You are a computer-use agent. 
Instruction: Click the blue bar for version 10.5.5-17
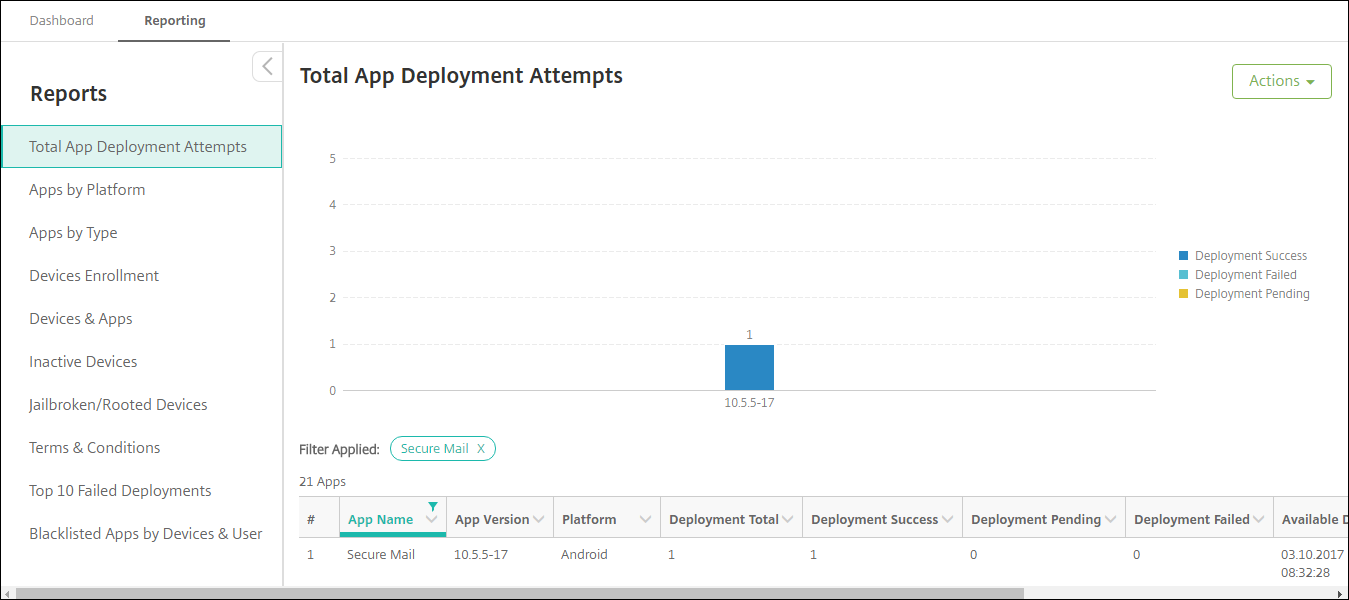point(749,367)
